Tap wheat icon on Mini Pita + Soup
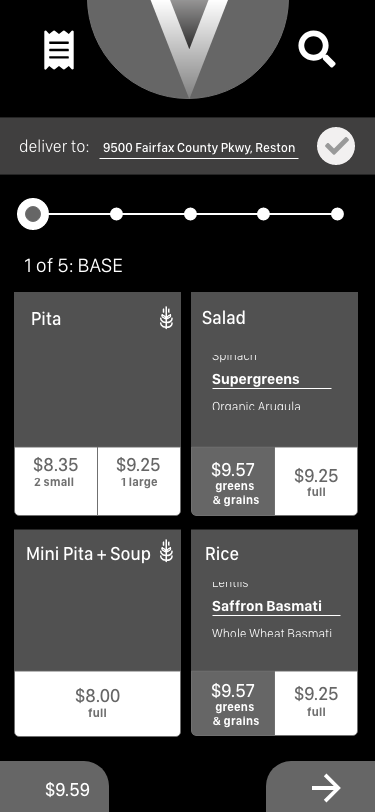The height and width of the screenshot is (812, 375). point(166,550)
